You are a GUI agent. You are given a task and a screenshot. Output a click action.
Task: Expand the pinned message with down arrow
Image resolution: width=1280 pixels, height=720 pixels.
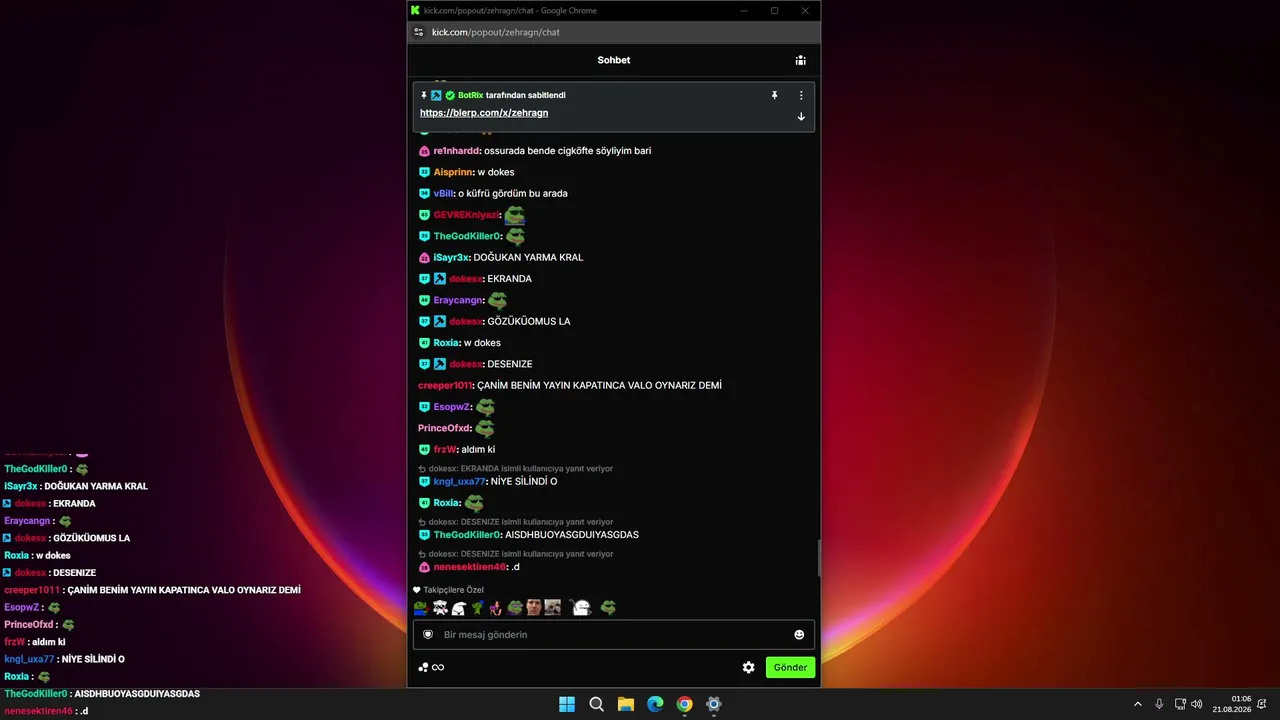(801, 116)
